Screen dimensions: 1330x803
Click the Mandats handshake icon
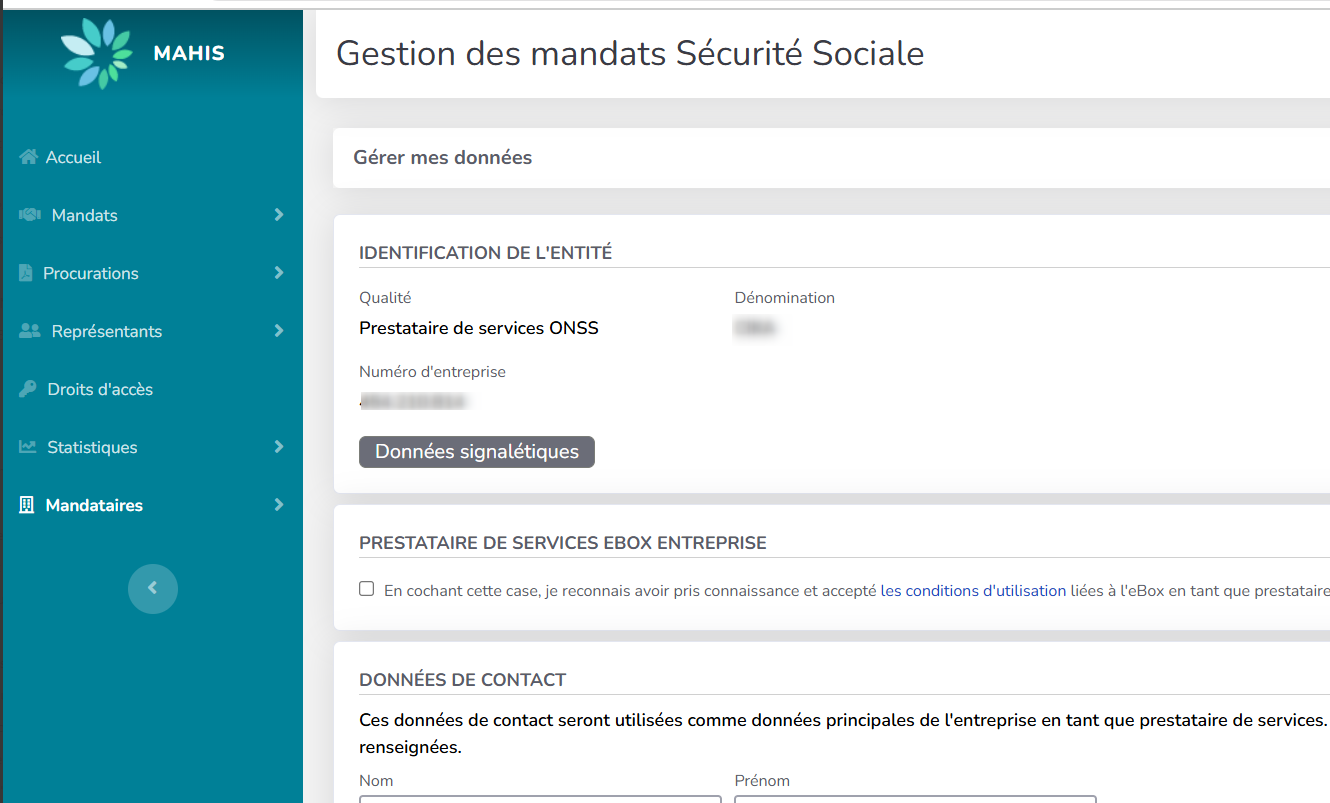pos(30,215)
